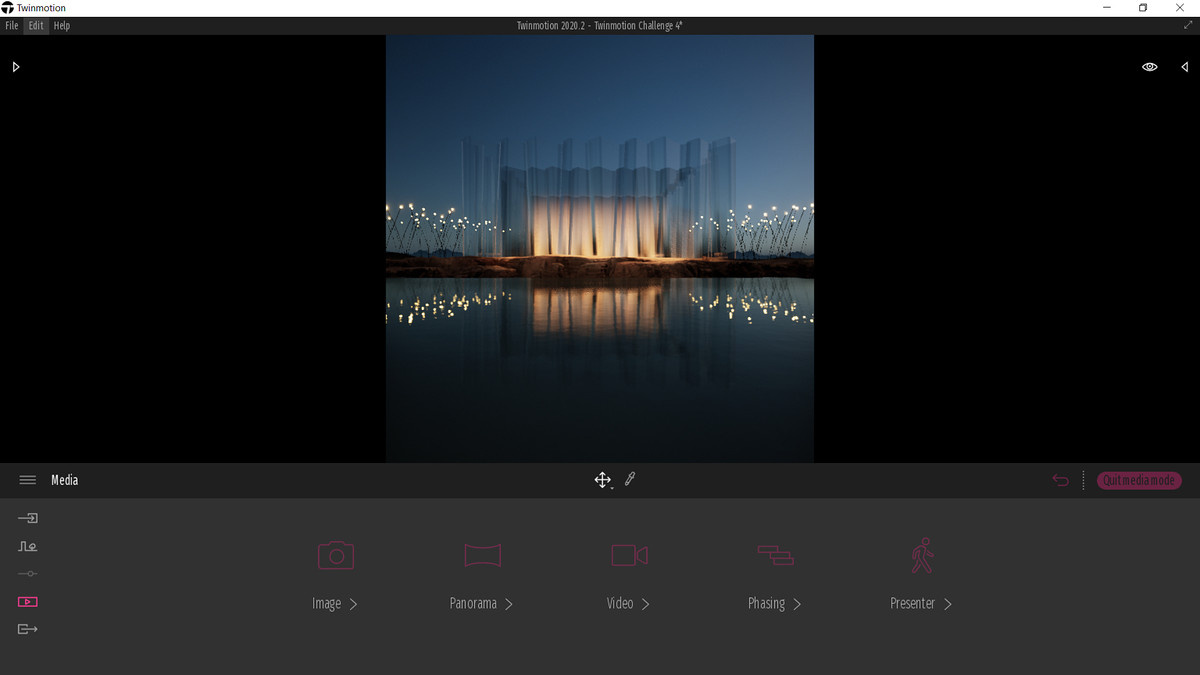This screenshot has height=675, width=1200.
Task: Expand the left panel arrow
Action: click(15, 67)
